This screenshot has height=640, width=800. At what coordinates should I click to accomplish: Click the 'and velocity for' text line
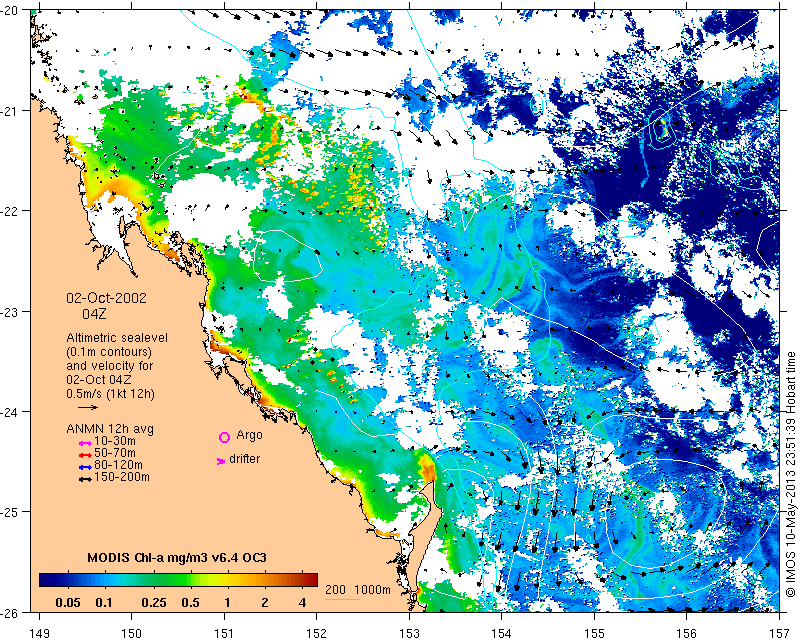tap(109, 366)
